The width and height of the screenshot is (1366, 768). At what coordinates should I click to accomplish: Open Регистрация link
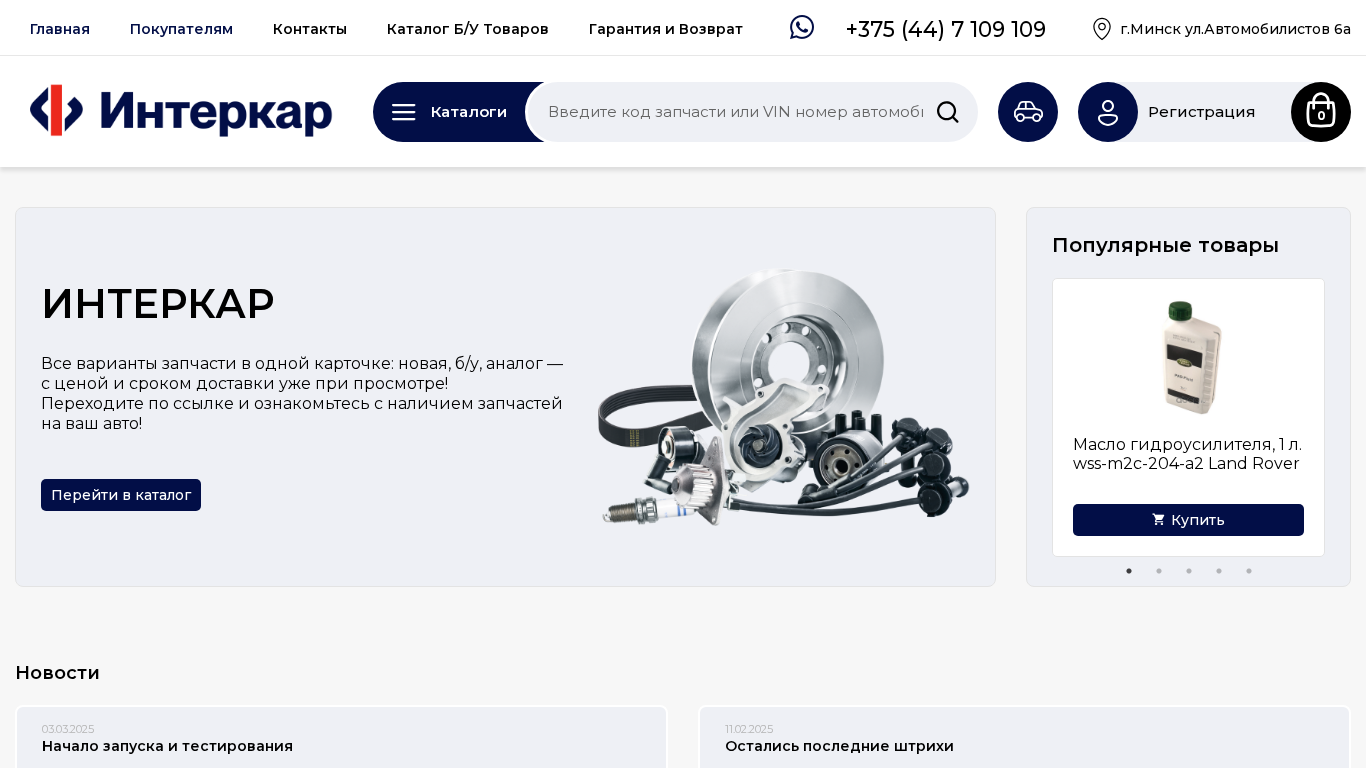1201,112
